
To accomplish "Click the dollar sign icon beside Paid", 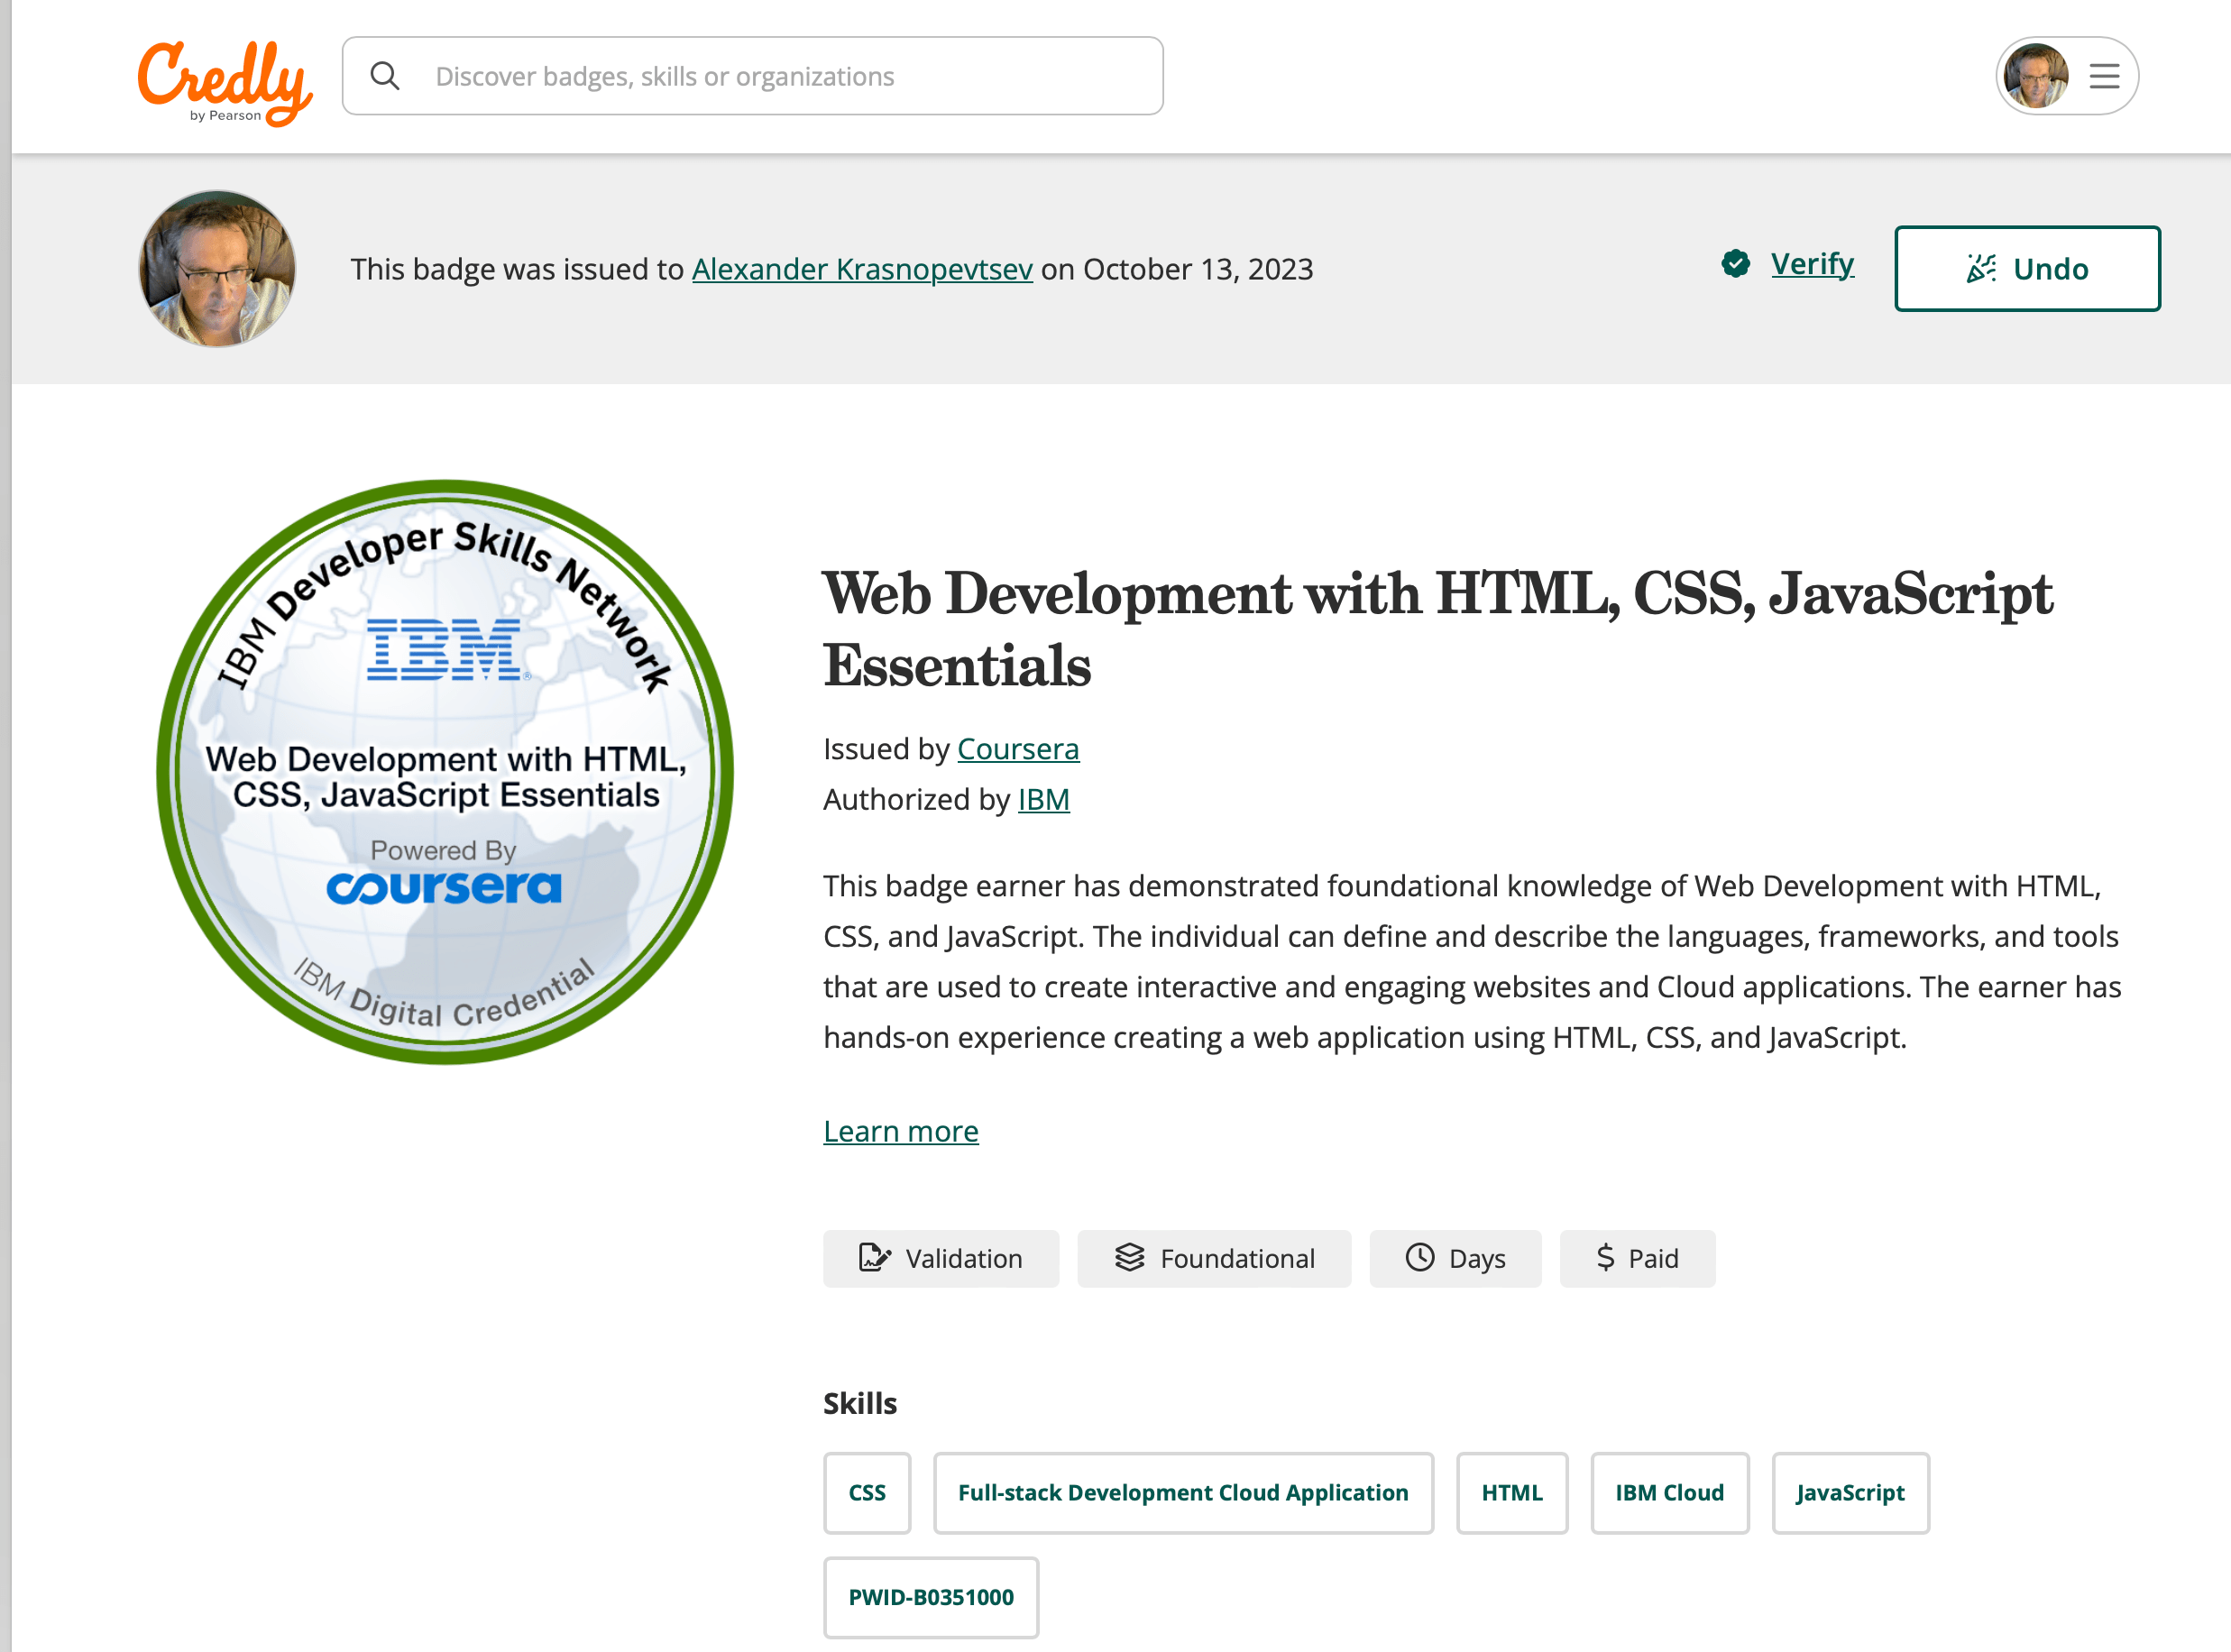I will point(1605,1257).
